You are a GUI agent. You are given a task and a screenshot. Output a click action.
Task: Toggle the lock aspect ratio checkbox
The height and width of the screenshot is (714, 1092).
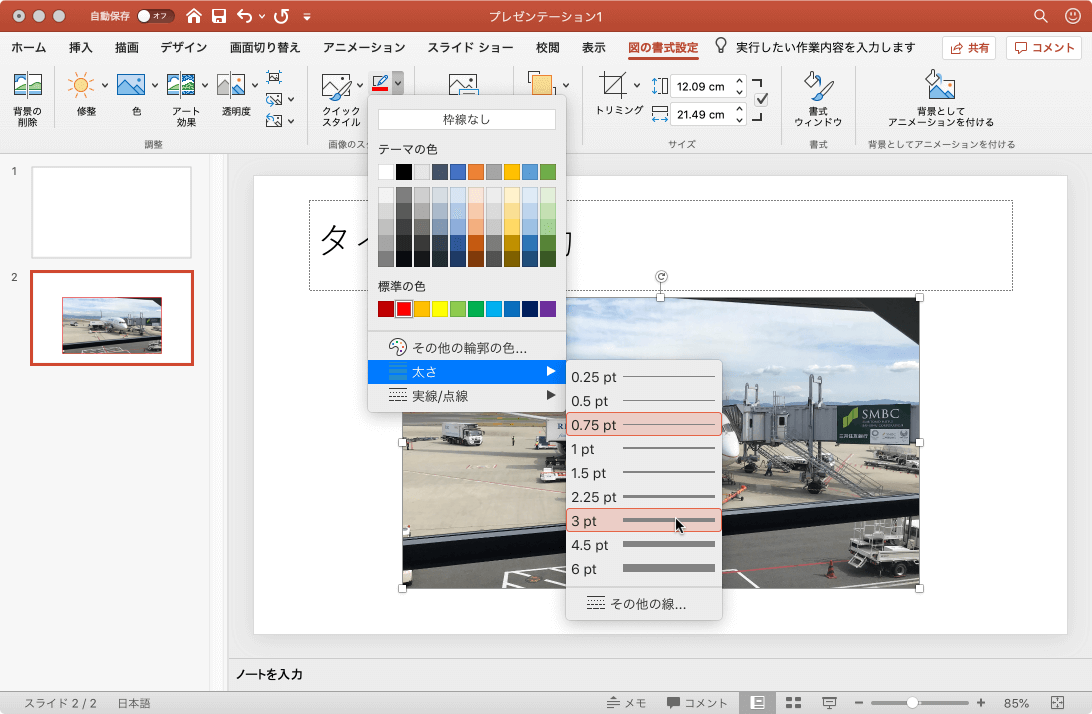(761, 99)
